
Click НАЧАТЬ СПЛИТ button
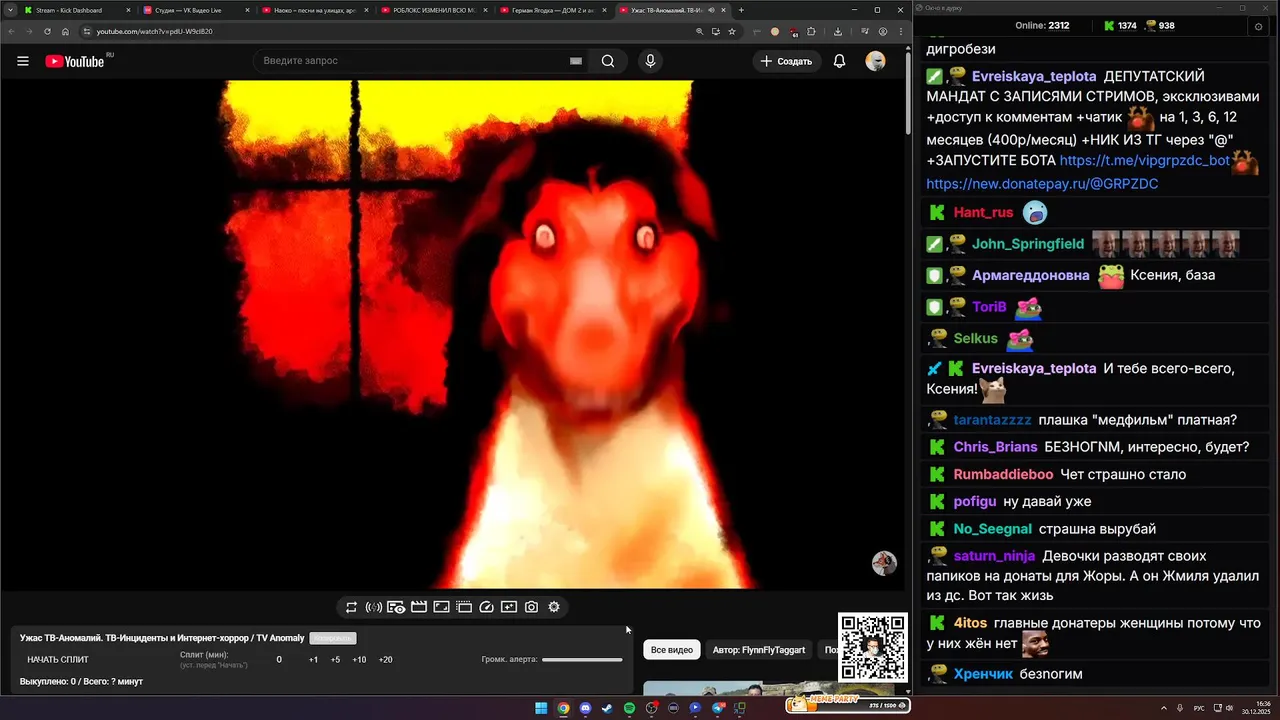pos(58,660)
